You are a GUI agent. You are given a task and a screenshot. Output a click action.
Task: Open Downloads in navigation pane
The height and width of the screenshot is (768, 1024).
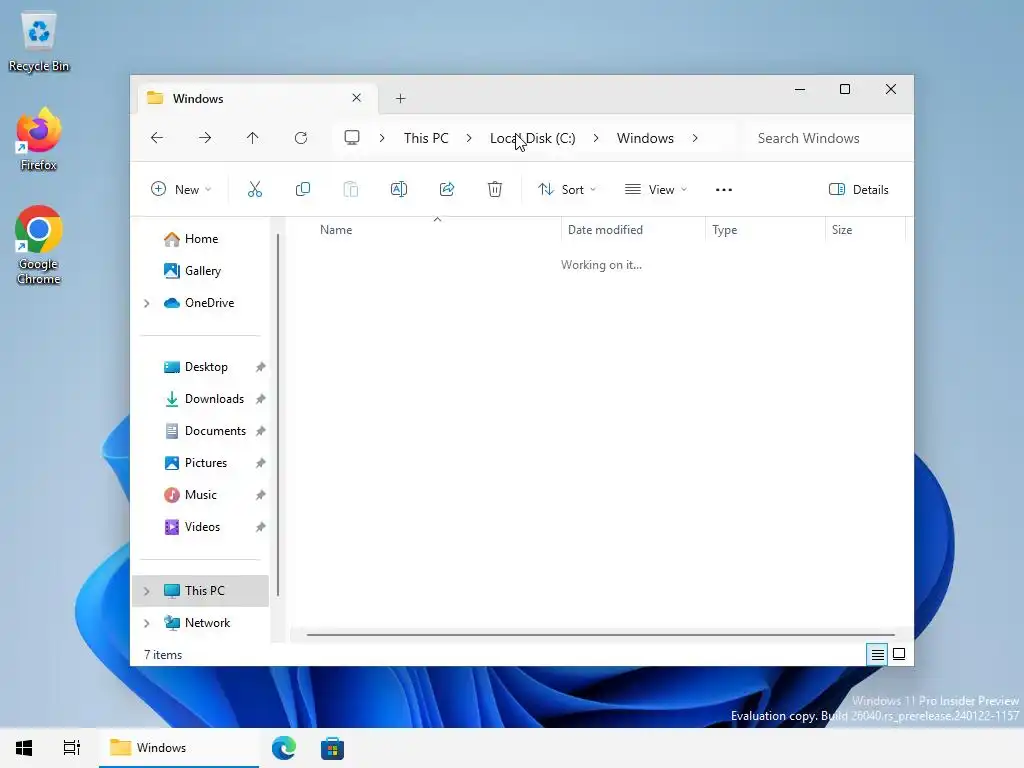[x=214, y=399]
